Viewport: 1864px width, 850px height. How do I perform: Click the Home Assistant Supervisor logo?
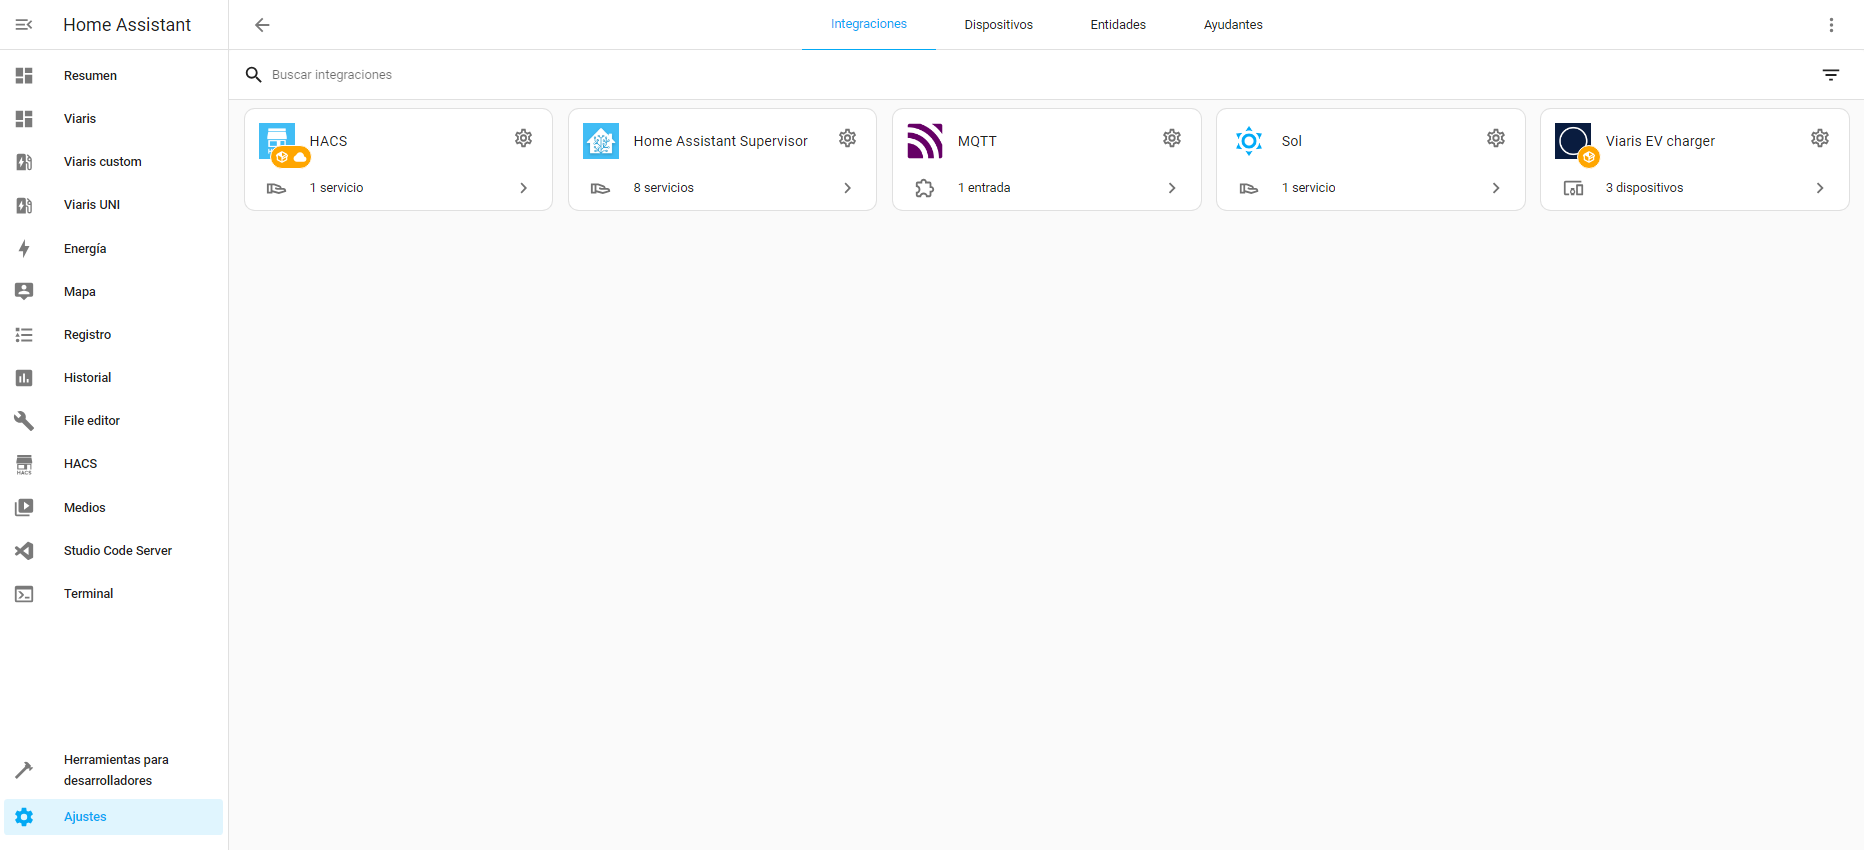coord(601,141)
